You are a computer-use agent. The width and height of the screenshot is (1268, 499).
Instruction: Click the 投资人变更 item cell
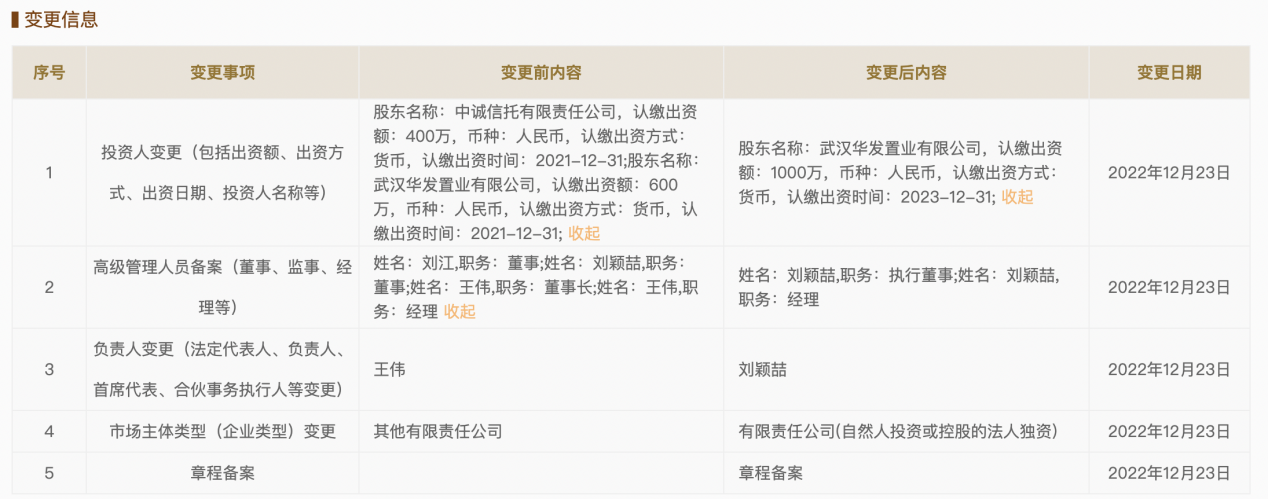pyautogui.click(x=223, y=172)
